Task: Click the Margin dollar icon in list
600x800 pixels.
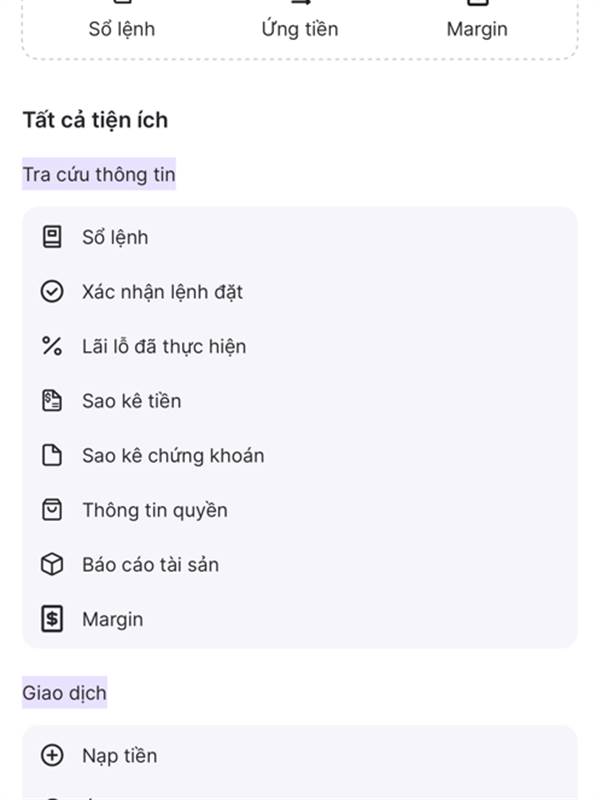Action: coord(51,619)
